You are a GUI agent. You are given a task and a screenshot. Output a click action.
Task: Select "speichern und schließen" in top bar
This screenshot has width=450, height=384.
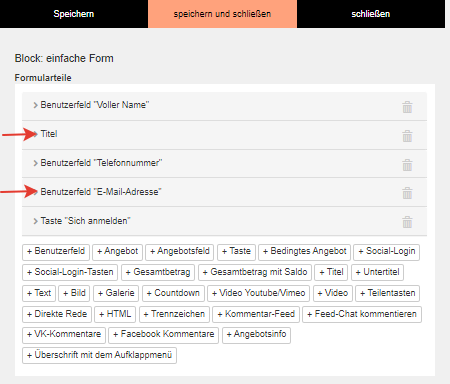click(x=222, y=14)
